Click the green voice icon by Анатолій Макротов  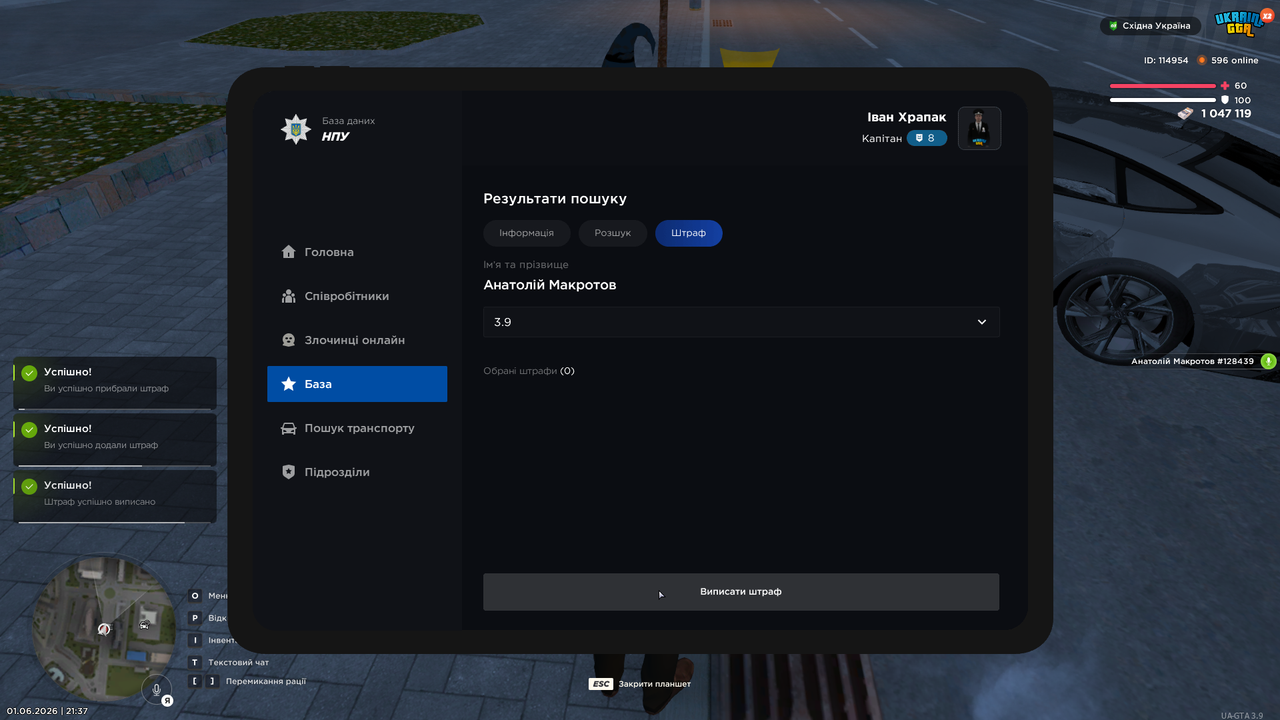coord(1268,361)
